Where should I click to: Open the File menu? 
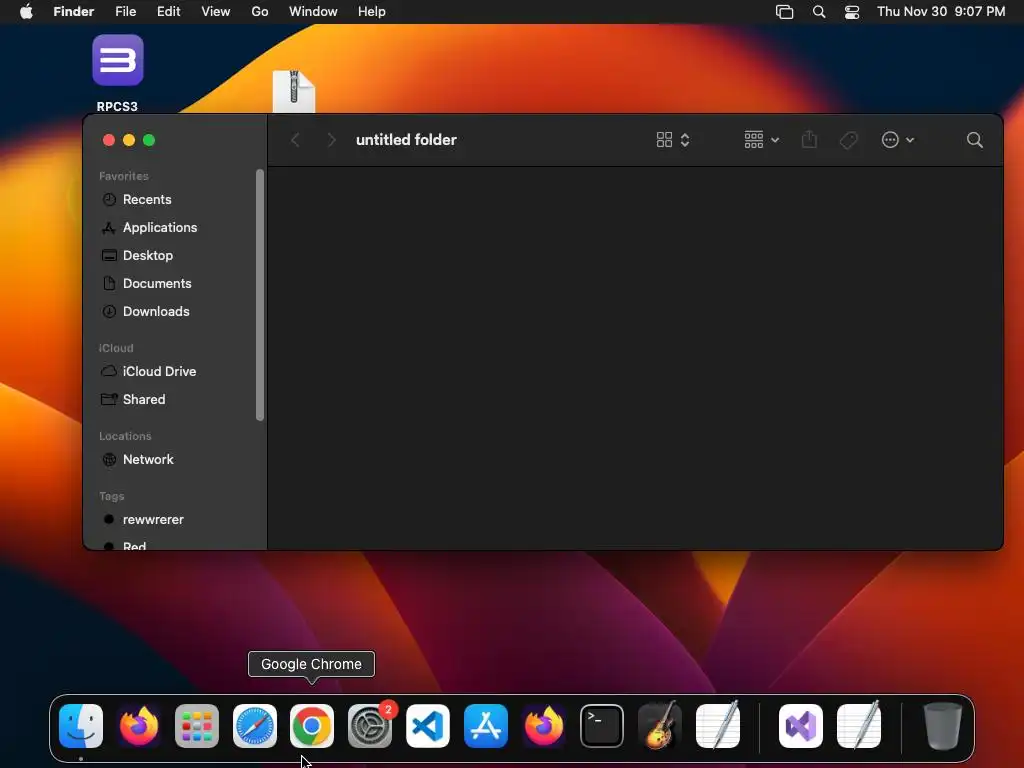click(125, 11)
